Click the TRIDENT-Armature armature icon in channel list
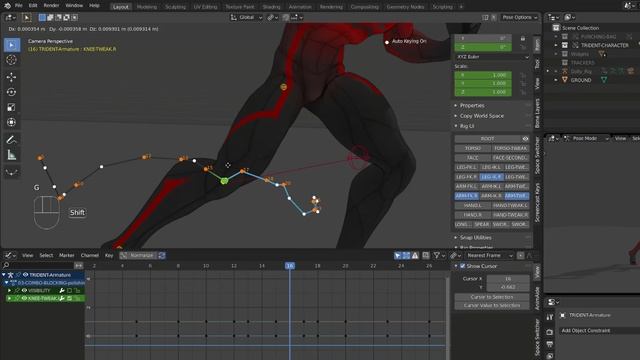 pyautogui.click(x=11, y=275)
